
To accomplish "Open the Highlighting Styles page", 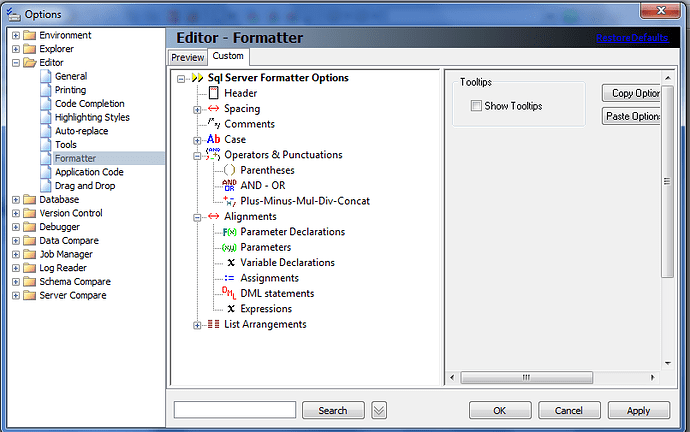I will pyautogui.click(x=92, y=117).
